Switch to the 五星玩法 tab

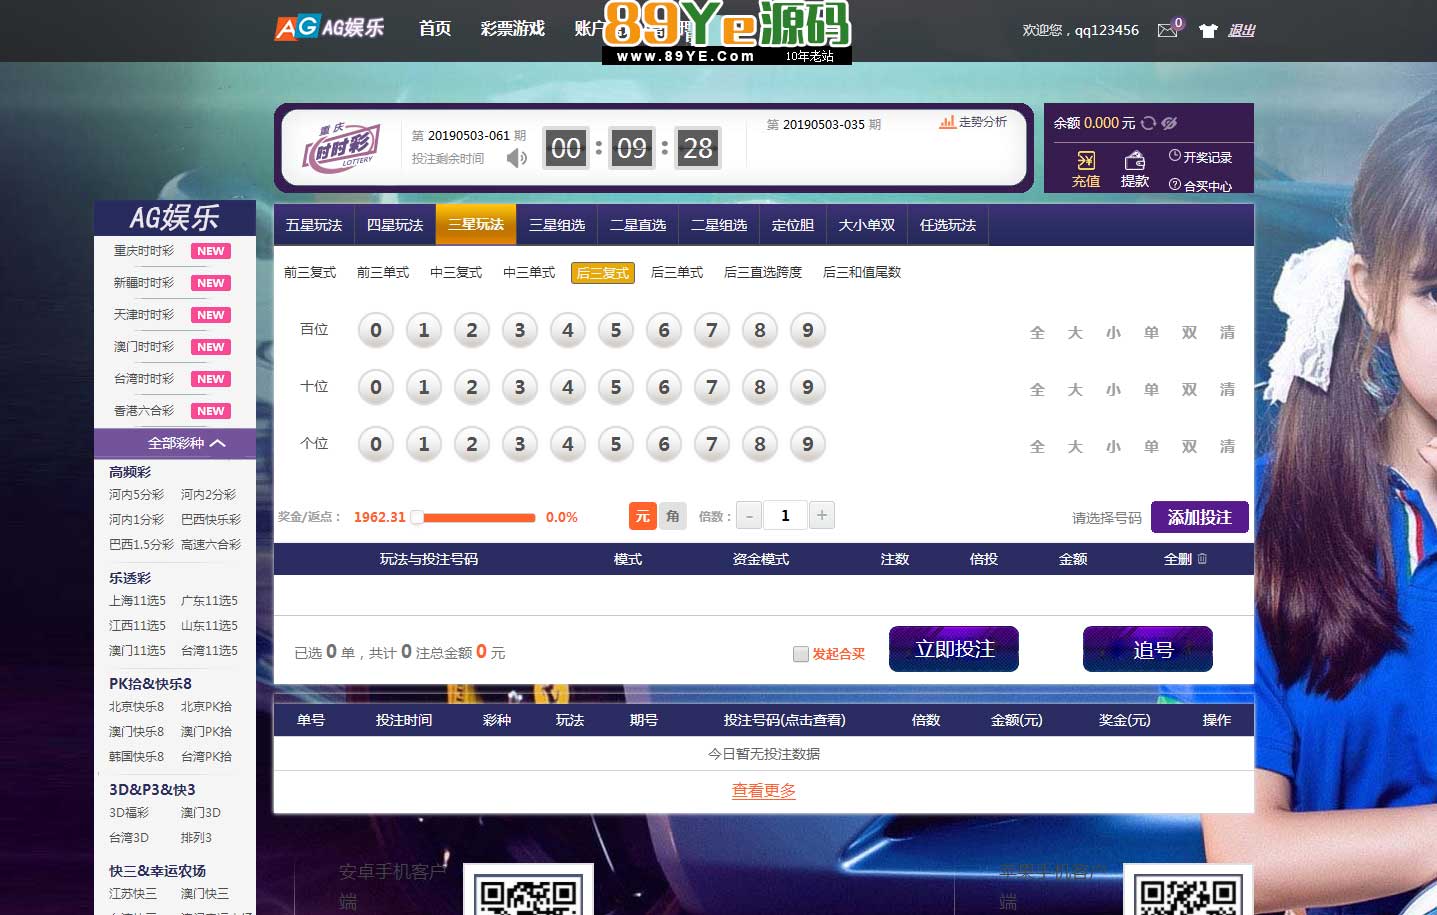[x=314, y=225]
